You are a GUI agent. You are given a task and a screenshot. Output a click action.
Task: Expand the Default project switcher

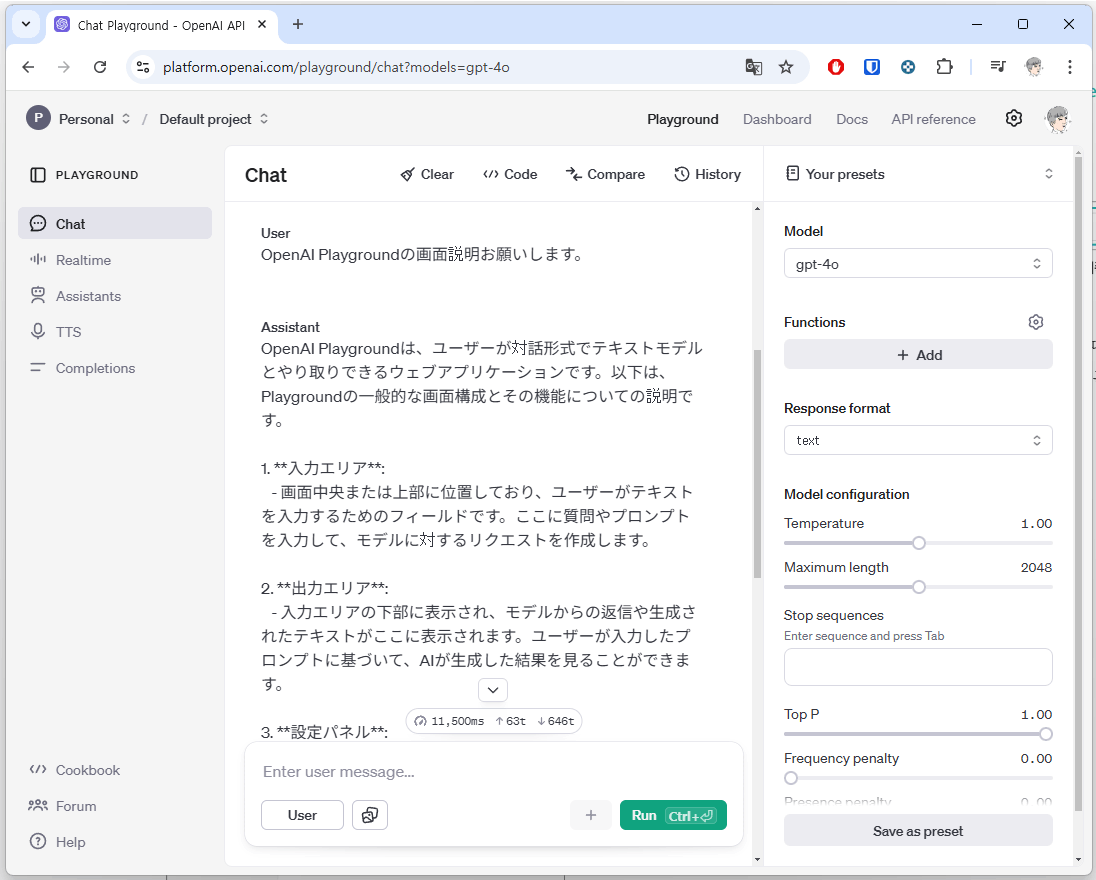[x=214, y=119]
